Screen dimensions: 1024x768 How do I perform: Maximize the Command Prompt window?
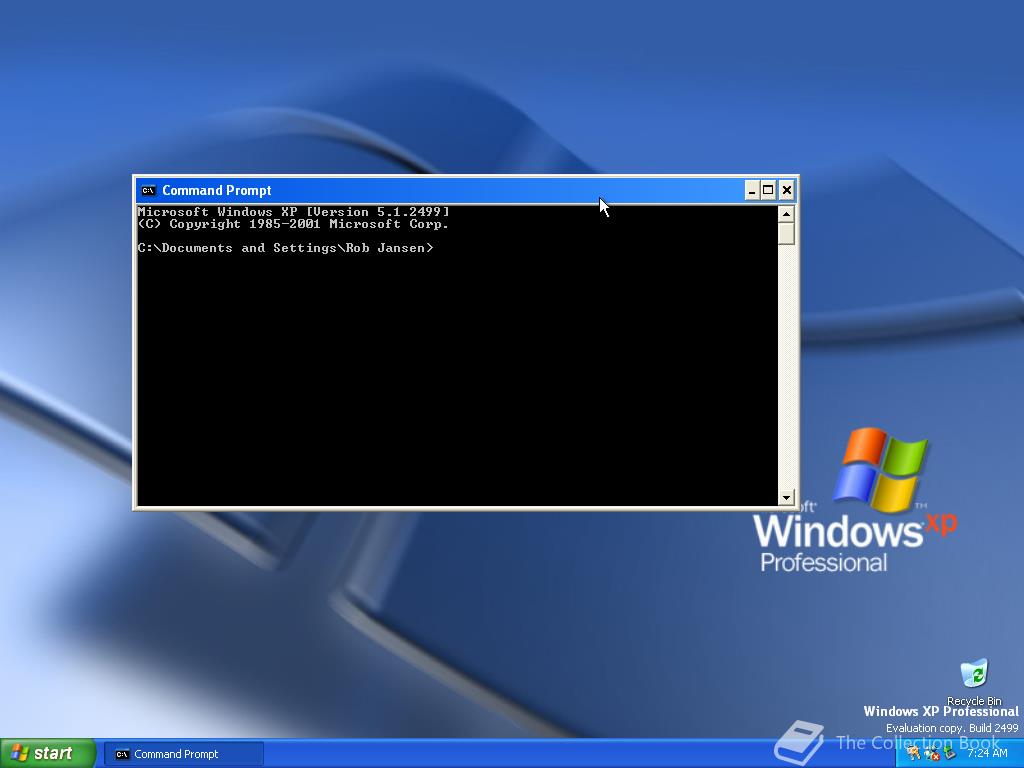pyautogui.click(x=769, y=190)
